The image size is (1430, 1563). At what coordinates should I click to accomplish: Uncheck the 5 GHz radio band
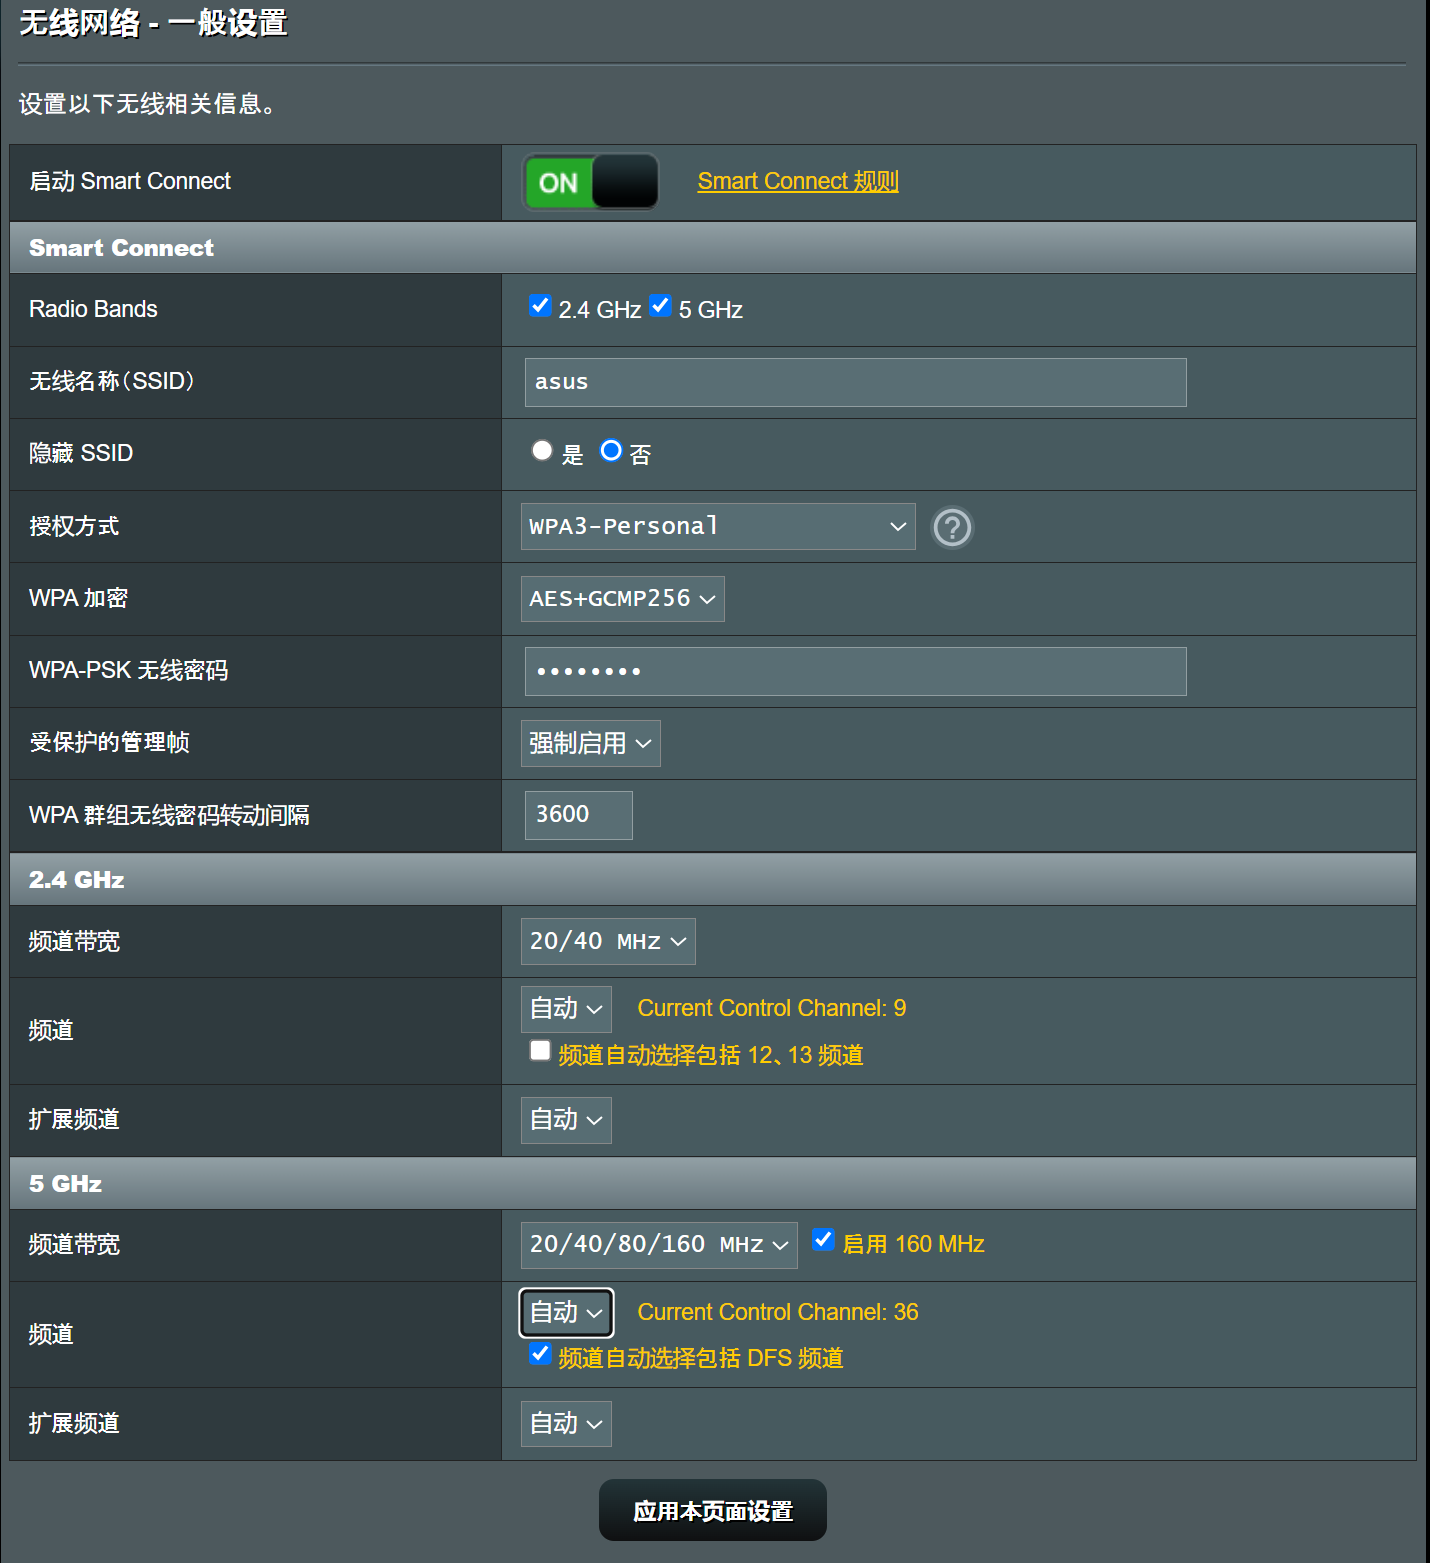660,306
